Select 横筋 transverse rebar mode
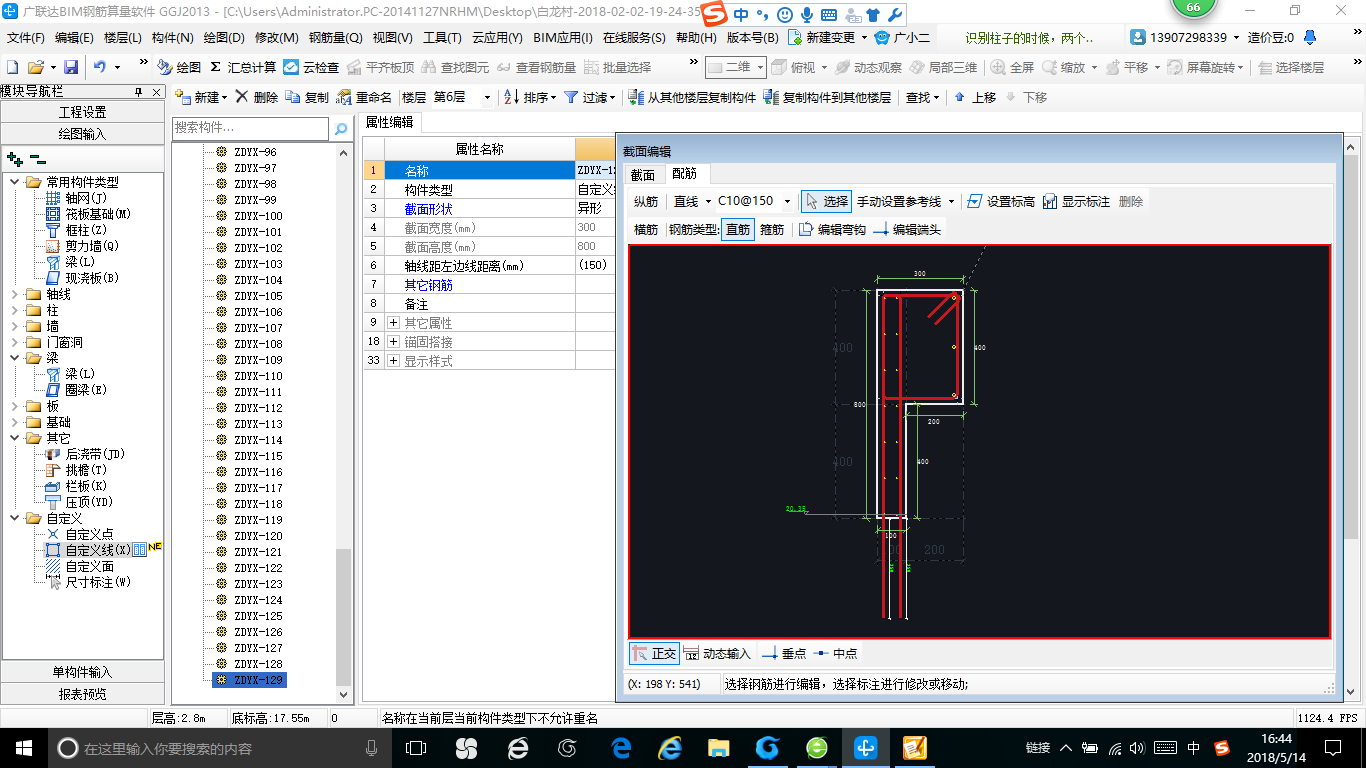Screen dimensions: 1366x768 [646, 229]
